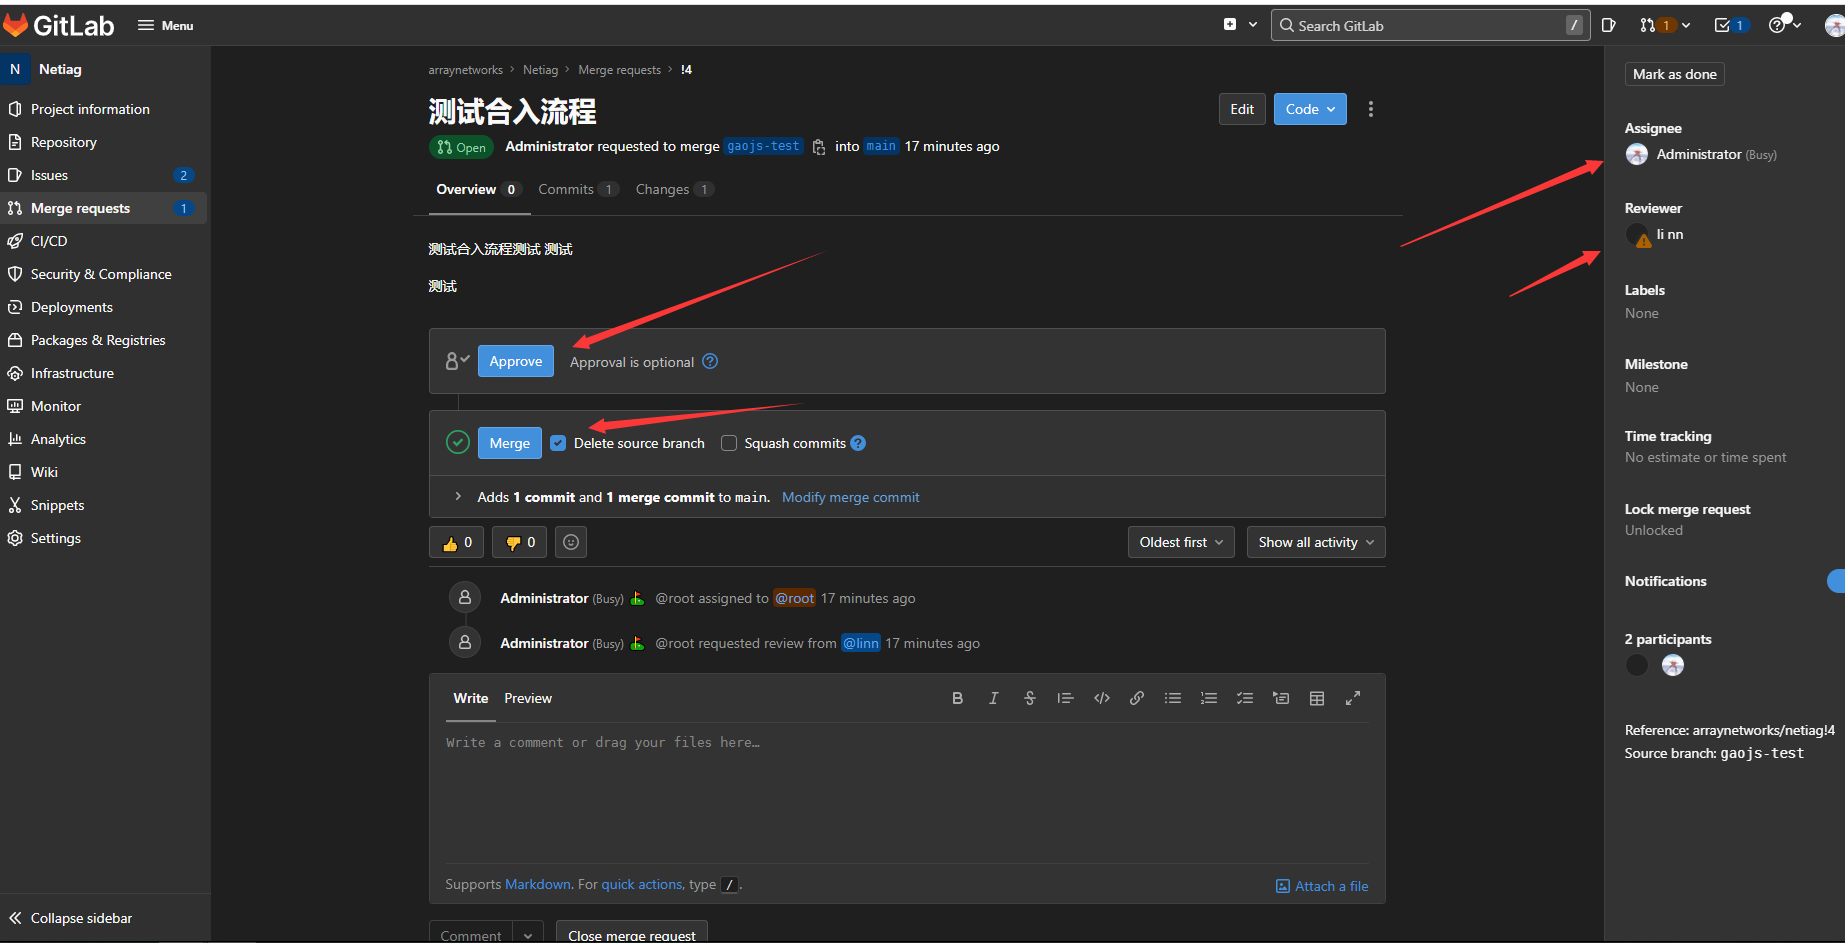Open the Oldest first sort dropdown
This screenshot has height=943, width=1845.
(x=1181, y=542)
